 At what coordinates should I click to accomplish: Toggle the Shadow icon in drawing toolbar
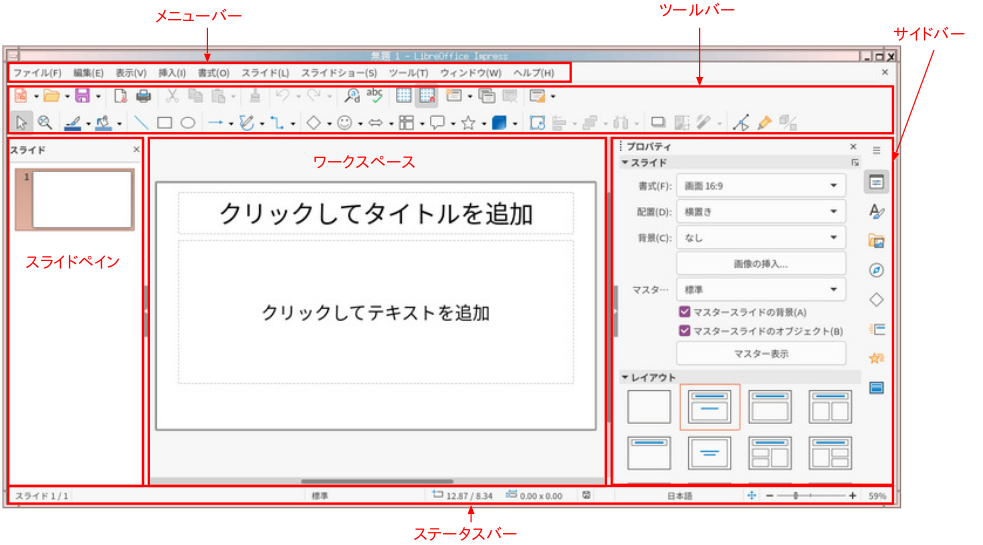tap(658, 122)
